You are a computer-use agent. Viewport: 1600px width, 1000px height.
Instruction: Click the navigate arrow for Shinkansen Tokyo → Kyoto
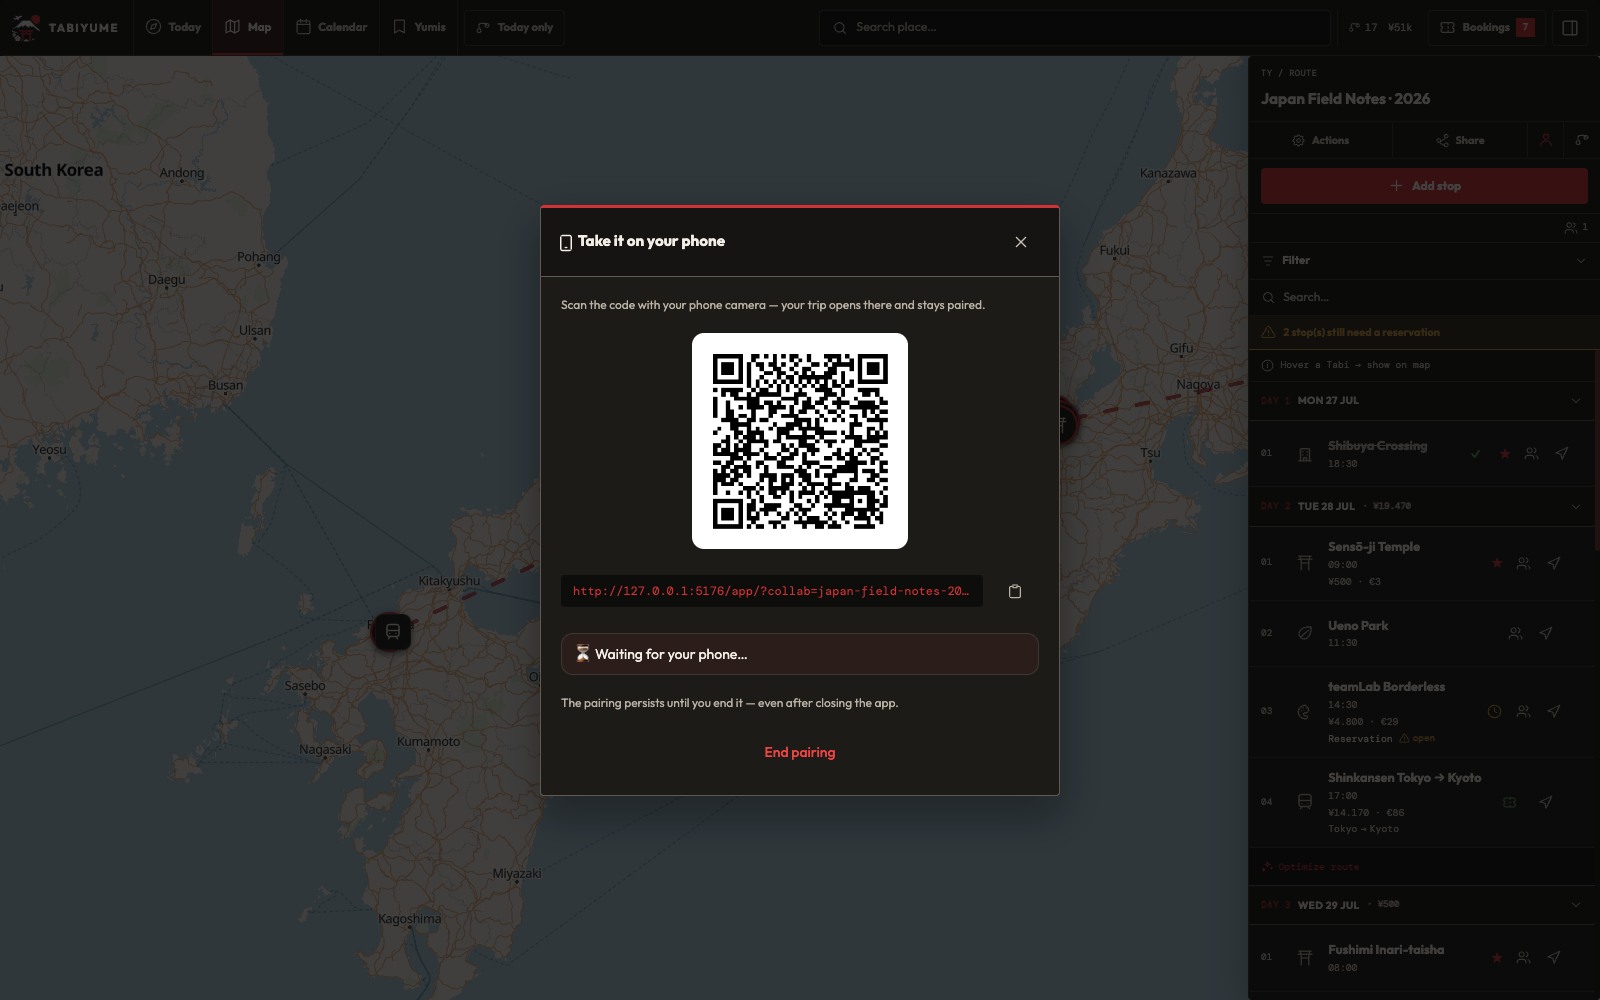tap(1546, 802)
